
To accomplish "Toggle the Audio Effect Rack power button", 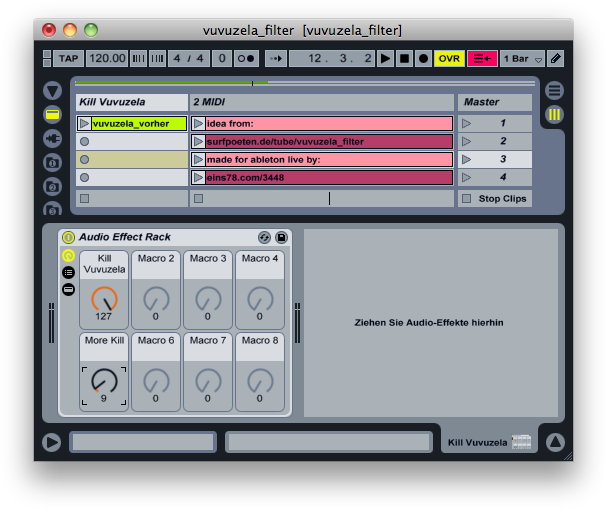I will pyautogui.click(x=68, y=237).
